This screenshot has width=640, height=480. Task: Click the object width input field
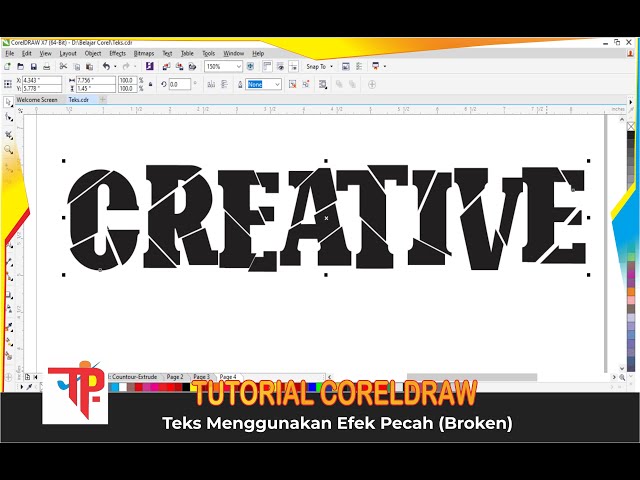click(x=96, y=80)
